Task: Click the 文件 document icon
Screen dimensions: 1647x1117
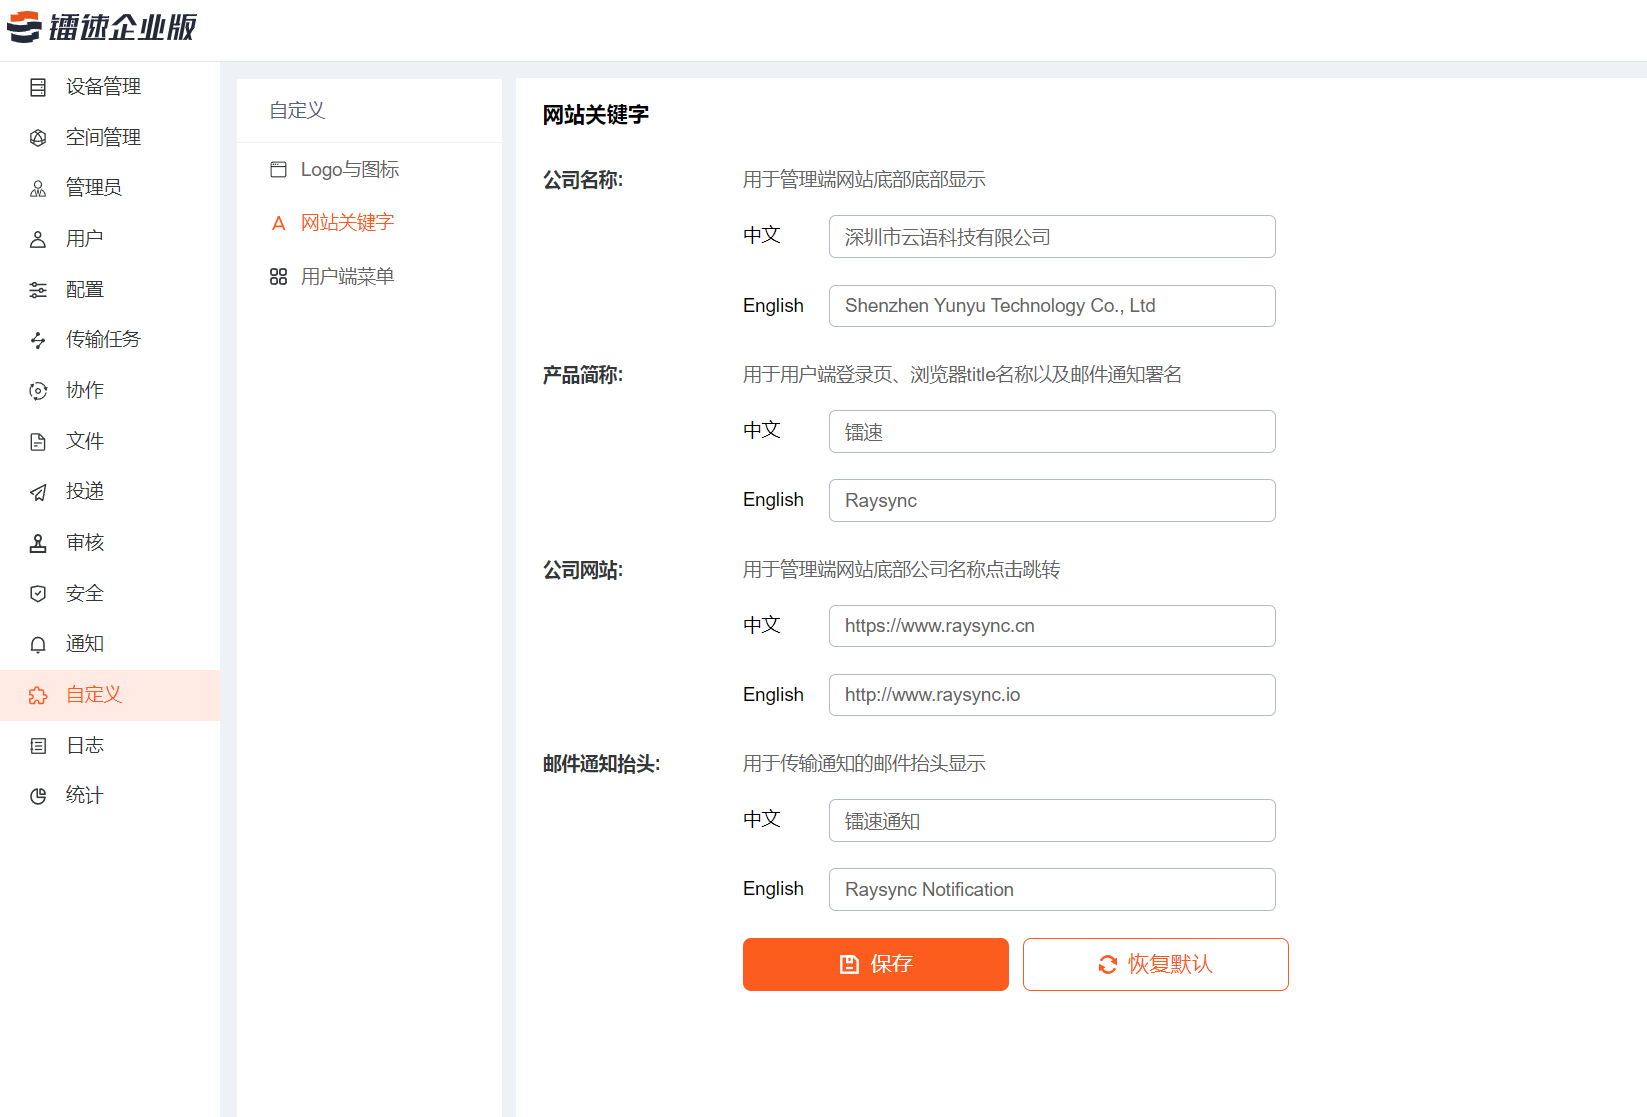Action: pos(38,442)
